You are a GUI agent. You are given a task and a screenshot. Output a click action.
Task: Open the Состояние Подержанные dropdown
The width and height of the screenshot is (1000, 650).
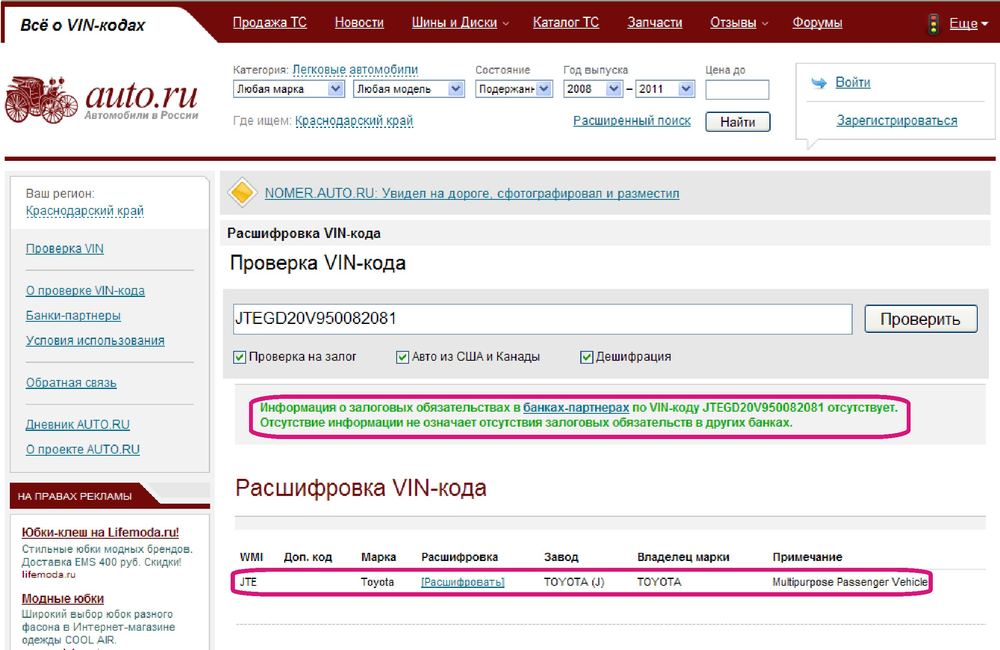(514, 89)
